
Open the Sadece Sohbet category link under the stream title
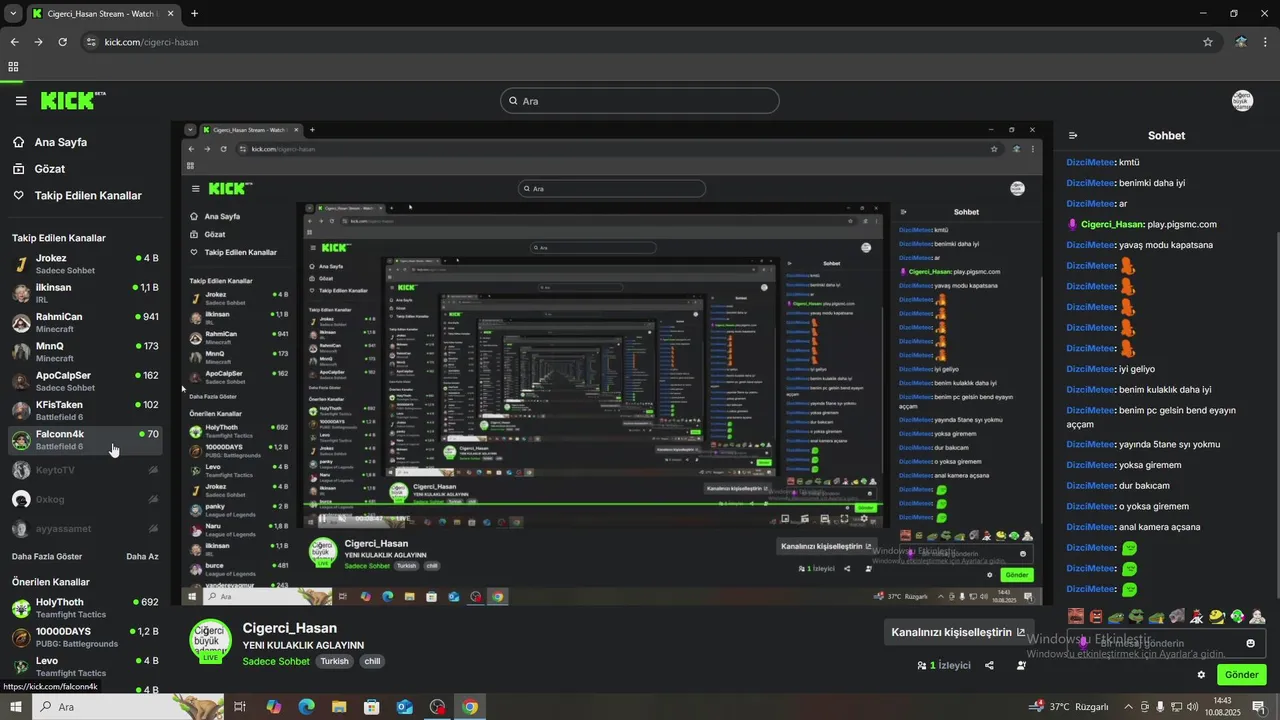pos(276,662)
